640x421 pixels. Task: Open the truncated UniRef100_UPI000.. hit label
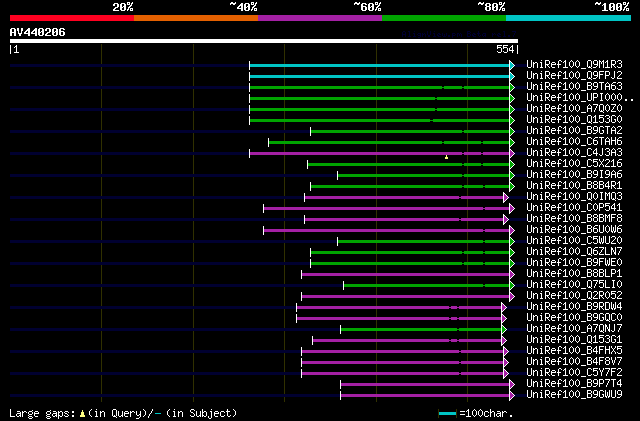580,98
